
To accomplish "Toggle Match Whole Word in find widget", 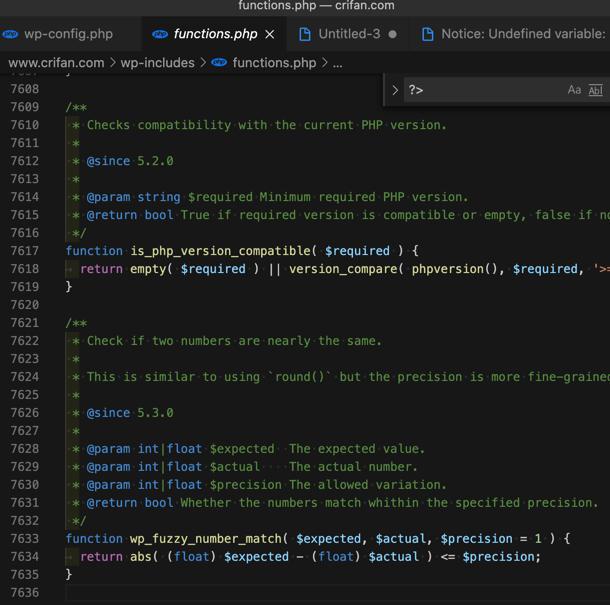I will [595, 90].
